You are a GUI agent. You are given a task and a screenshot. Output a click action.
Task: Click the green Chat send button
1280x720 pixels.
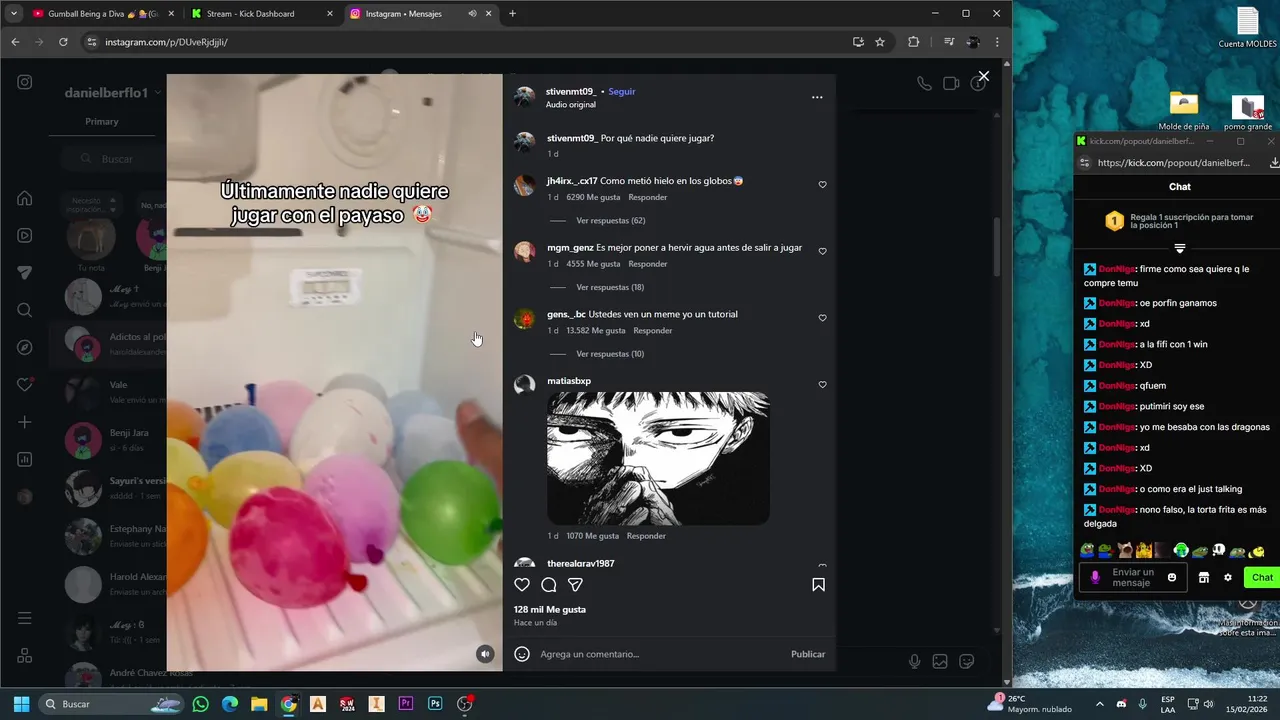[x=1262, y=578]
